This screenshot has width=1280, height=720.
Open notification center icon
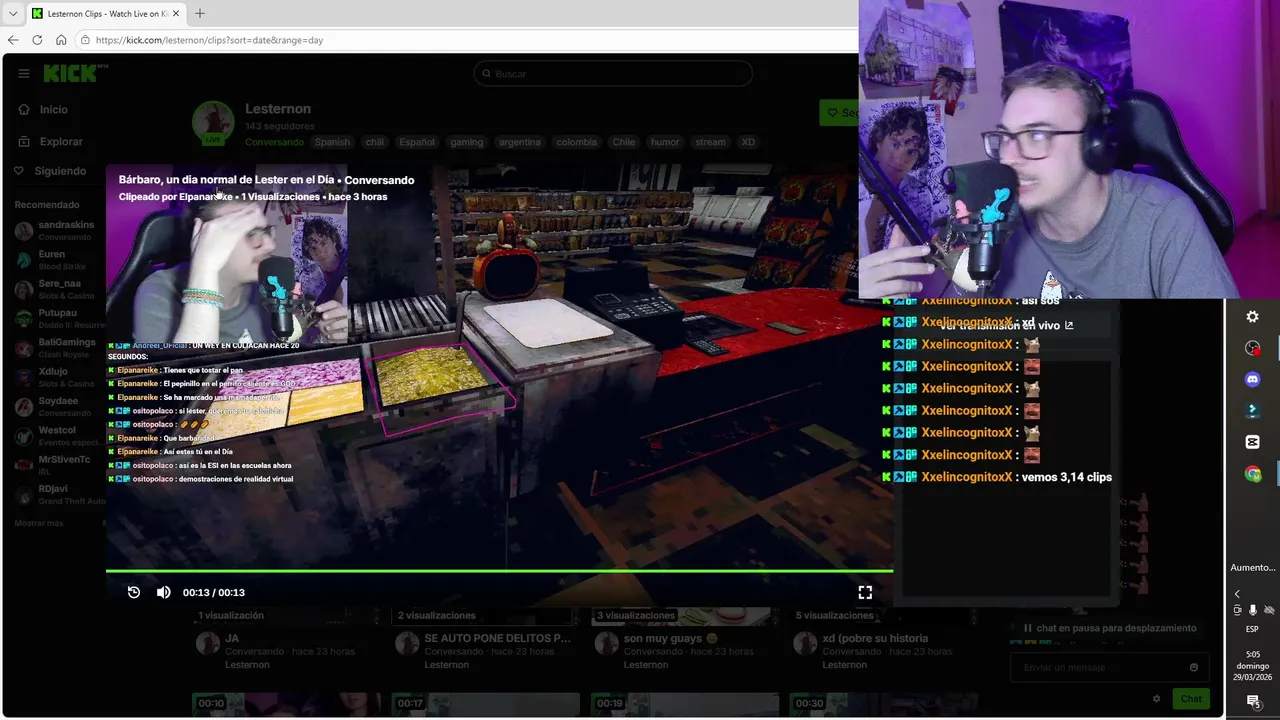coord(1253,703)
